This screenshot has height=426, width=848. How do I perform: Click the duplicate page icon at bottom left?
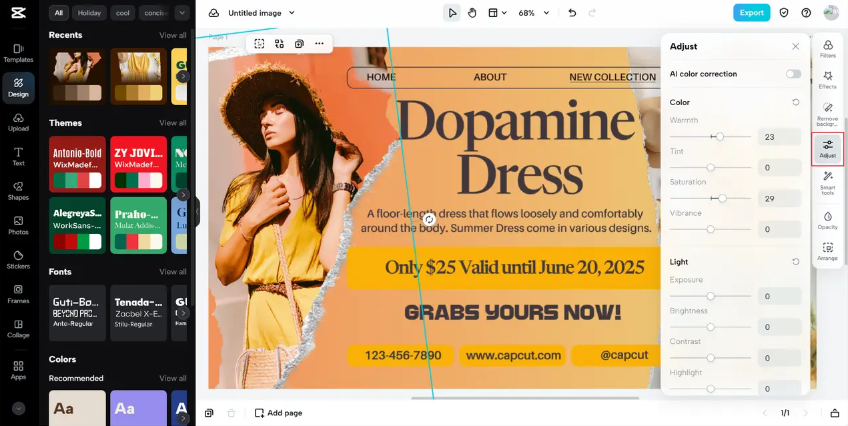tap(209, 413)
